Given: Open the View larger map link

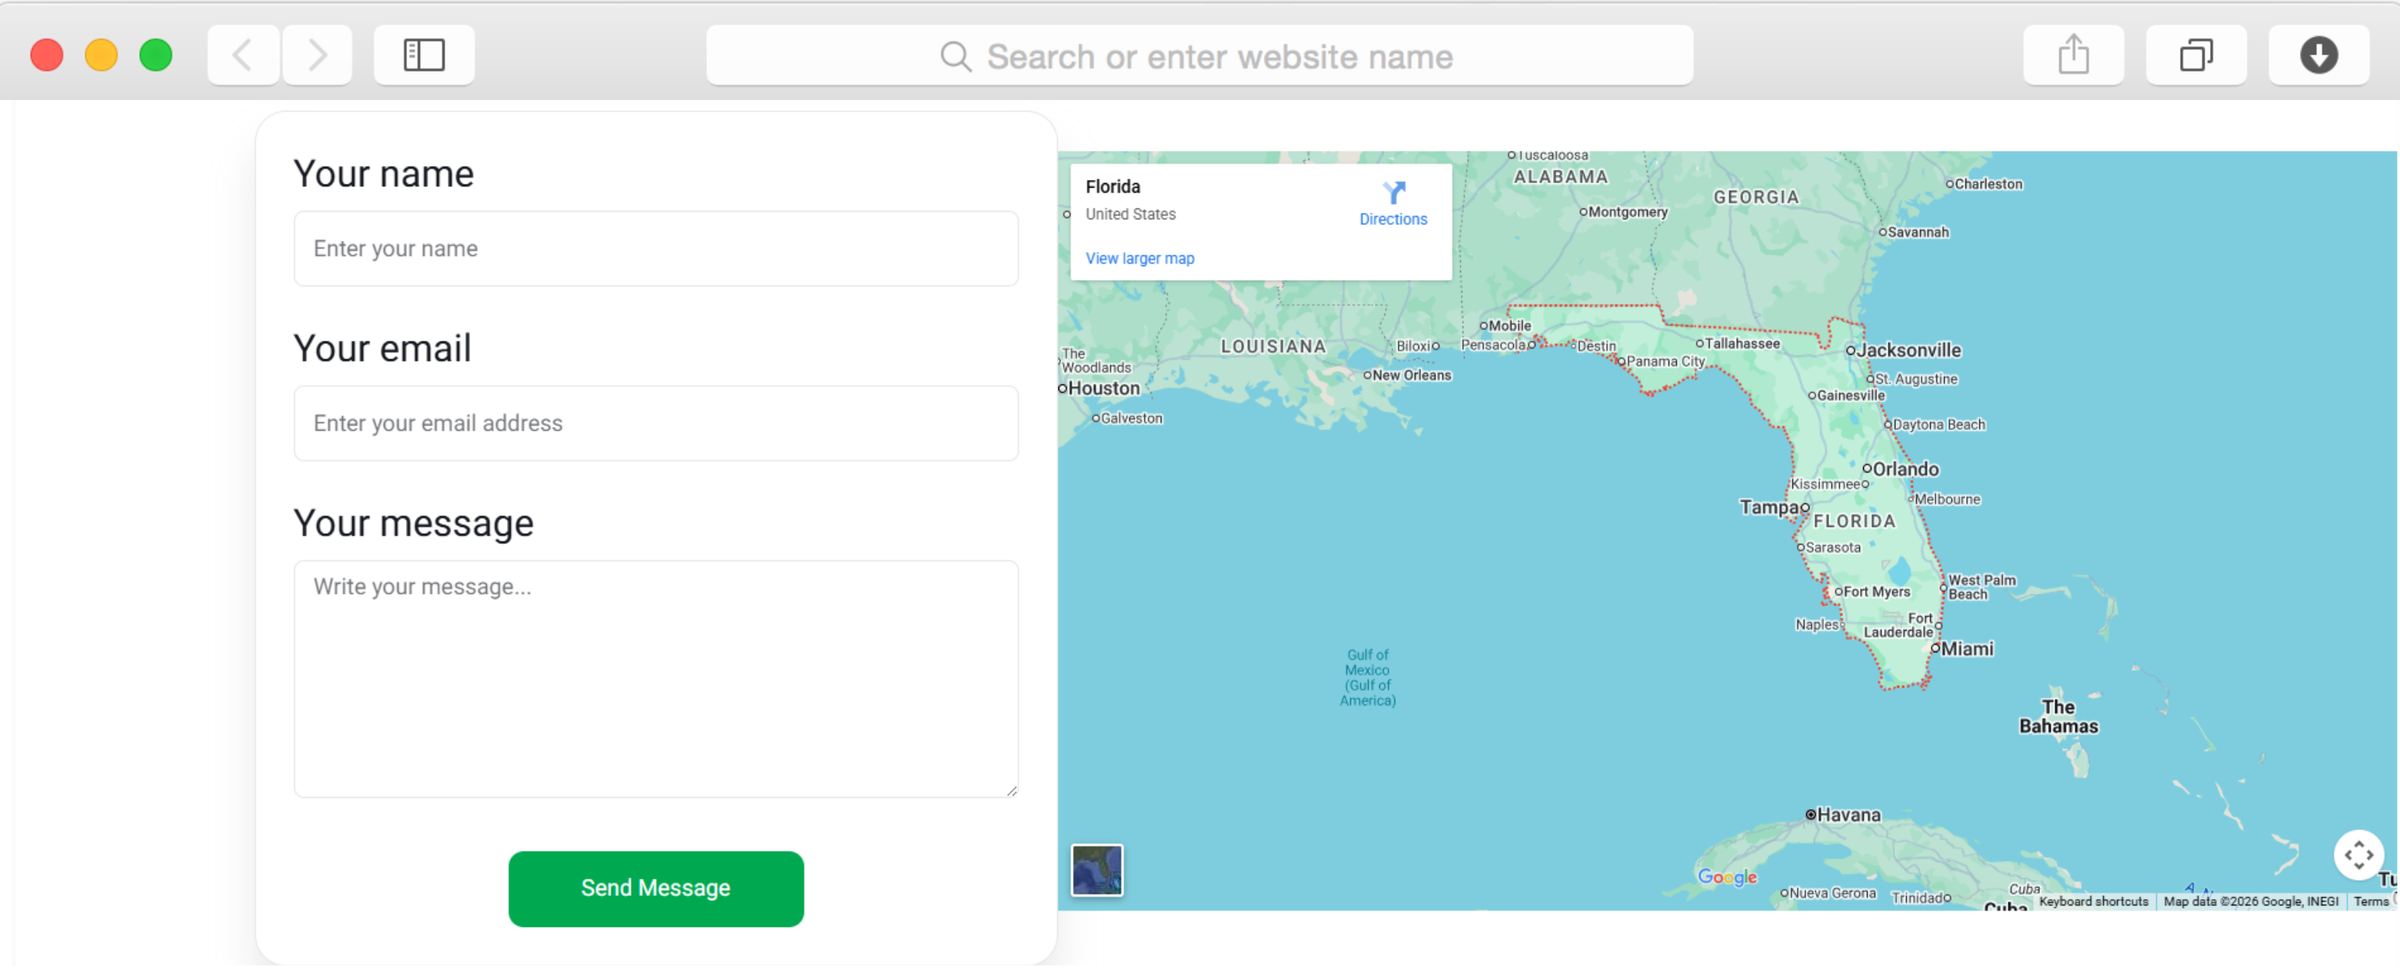Looking at the screenshot, I should [1140, 259].
